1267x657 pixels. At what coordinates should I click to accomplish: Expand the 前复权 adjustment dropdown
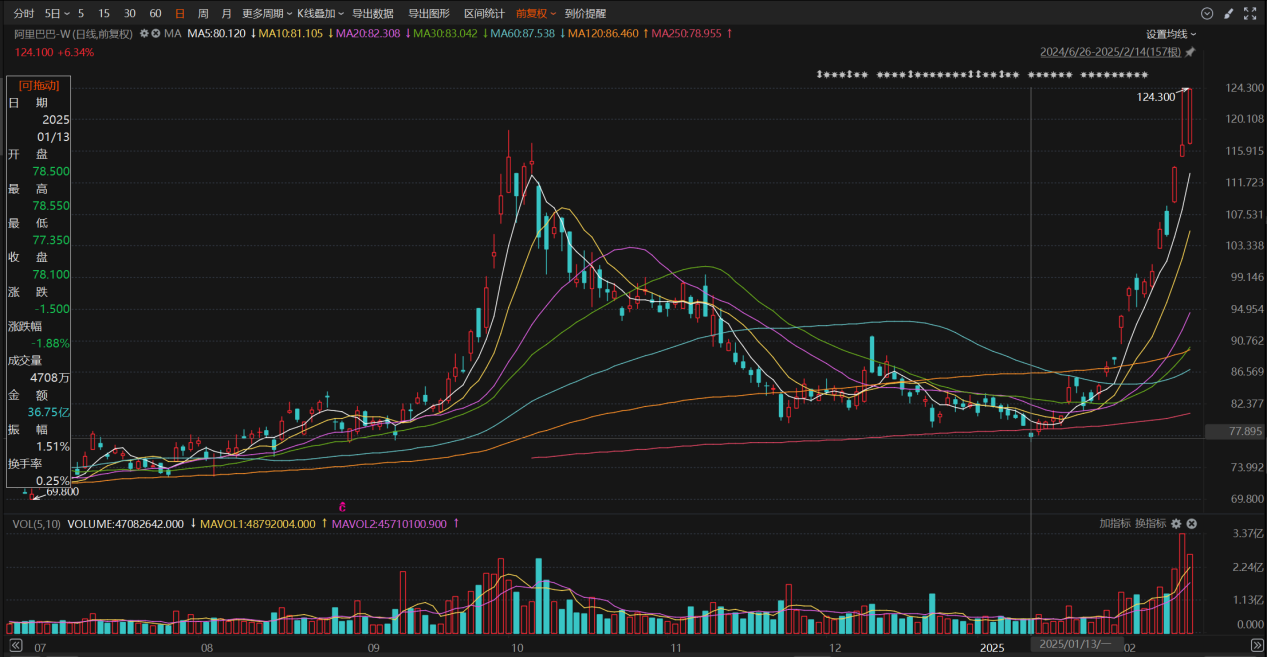coord(536,14)
